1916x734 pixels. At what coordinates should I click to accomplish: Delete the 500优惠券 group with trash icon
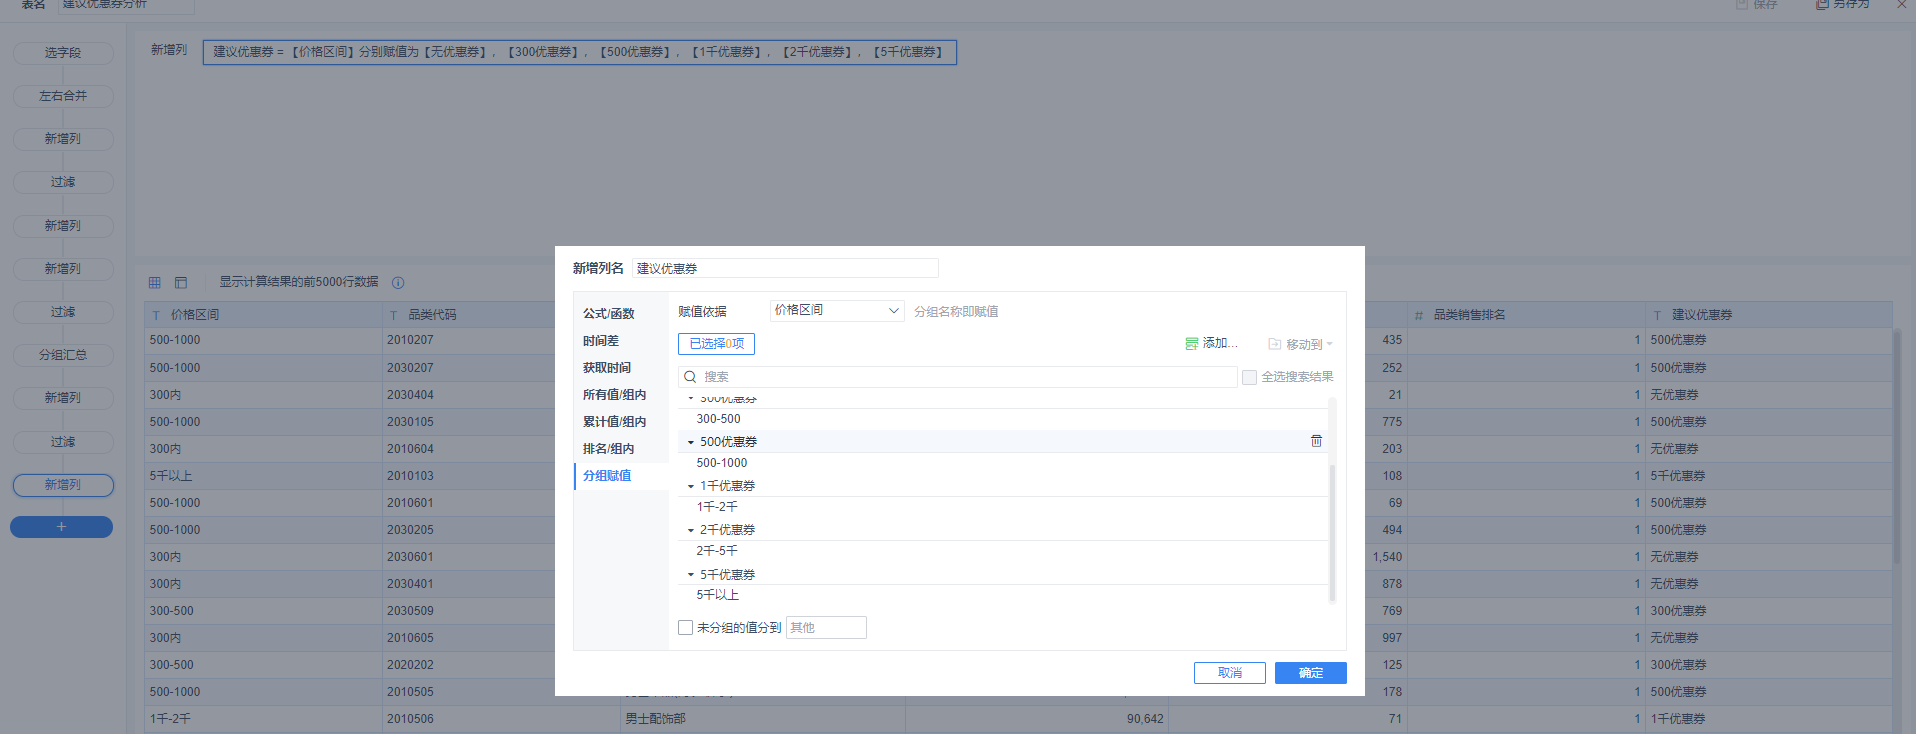[1316, 441]
